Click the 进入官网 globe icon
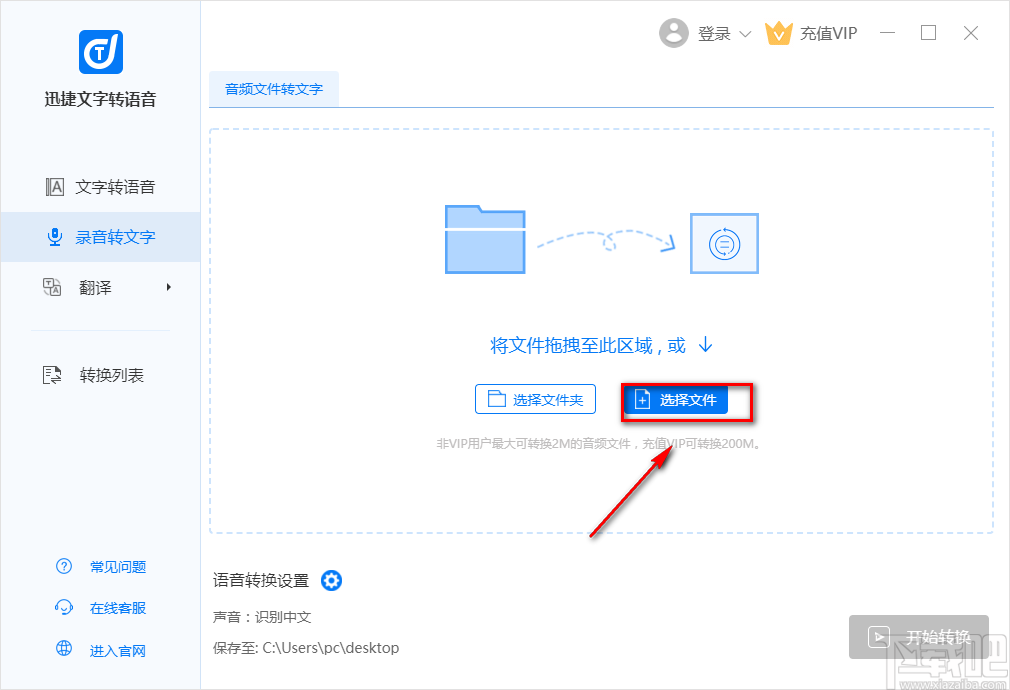The height and width of the screenshot is (690, 1010). tap(63, 650)
